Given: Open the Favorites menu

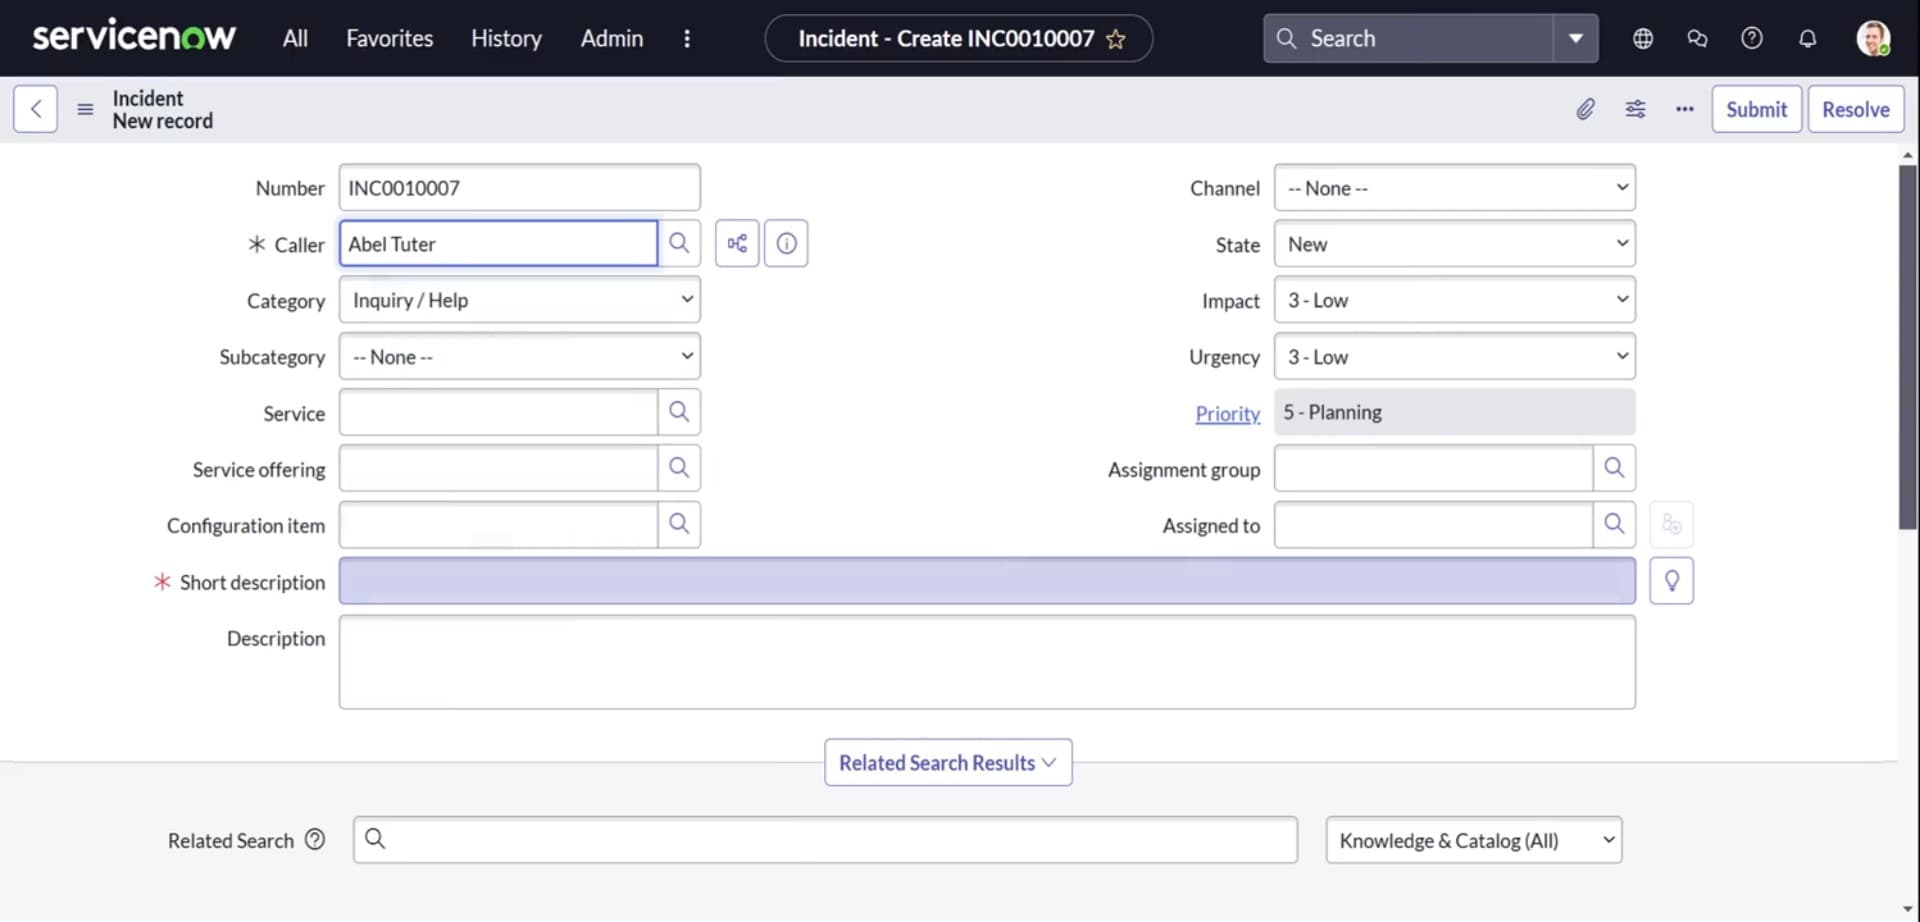Looking at the screenshot, I should pos(389,38).
